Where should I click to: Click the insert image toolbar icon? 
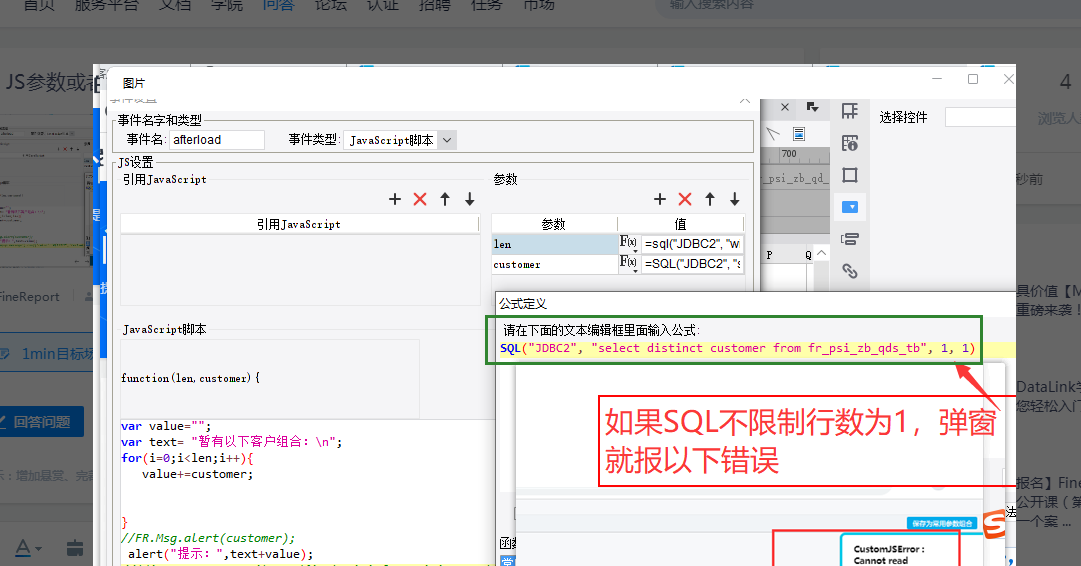point(798,133)
